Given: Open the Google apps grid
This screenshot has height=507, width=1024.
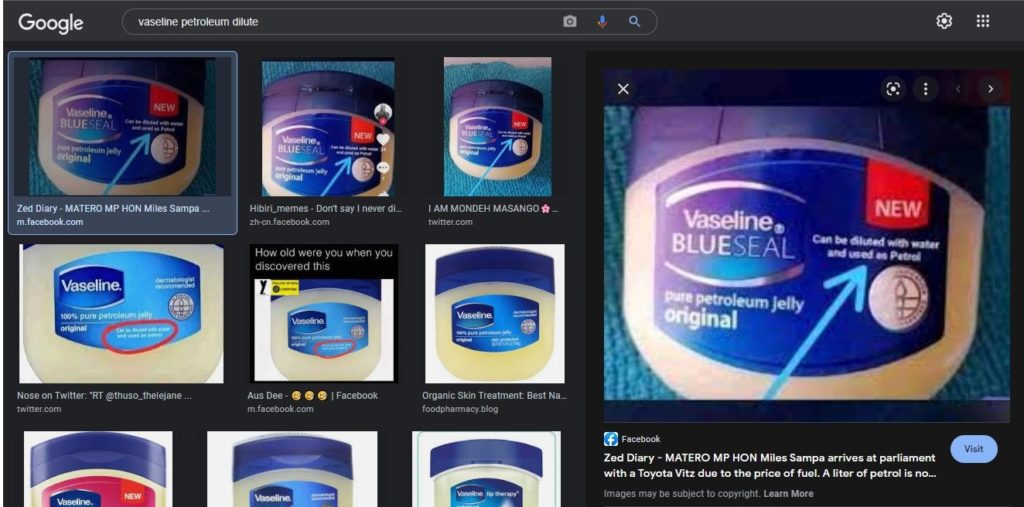Looking at the screenshot, I should coord(983,22).
